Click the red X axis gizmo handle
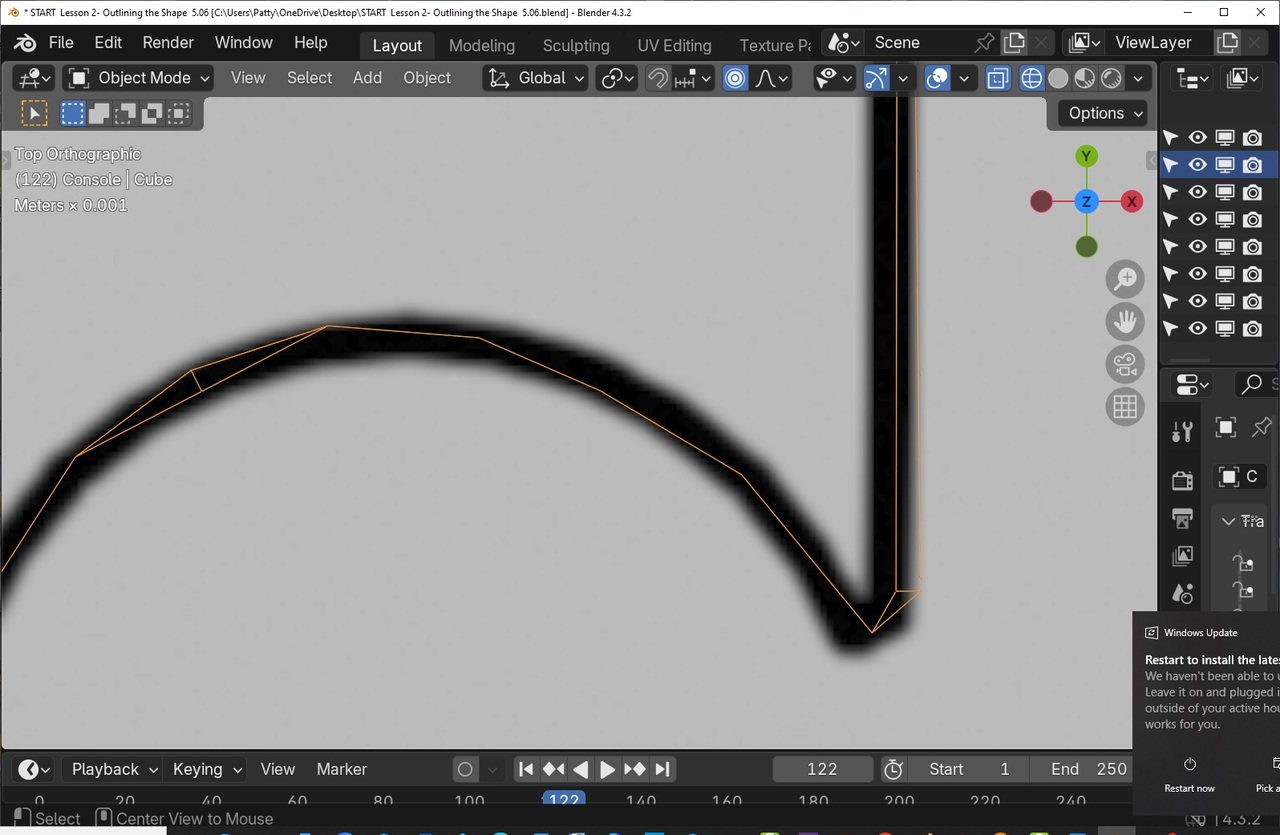1280x835 pixels. tap(1131, 202)
